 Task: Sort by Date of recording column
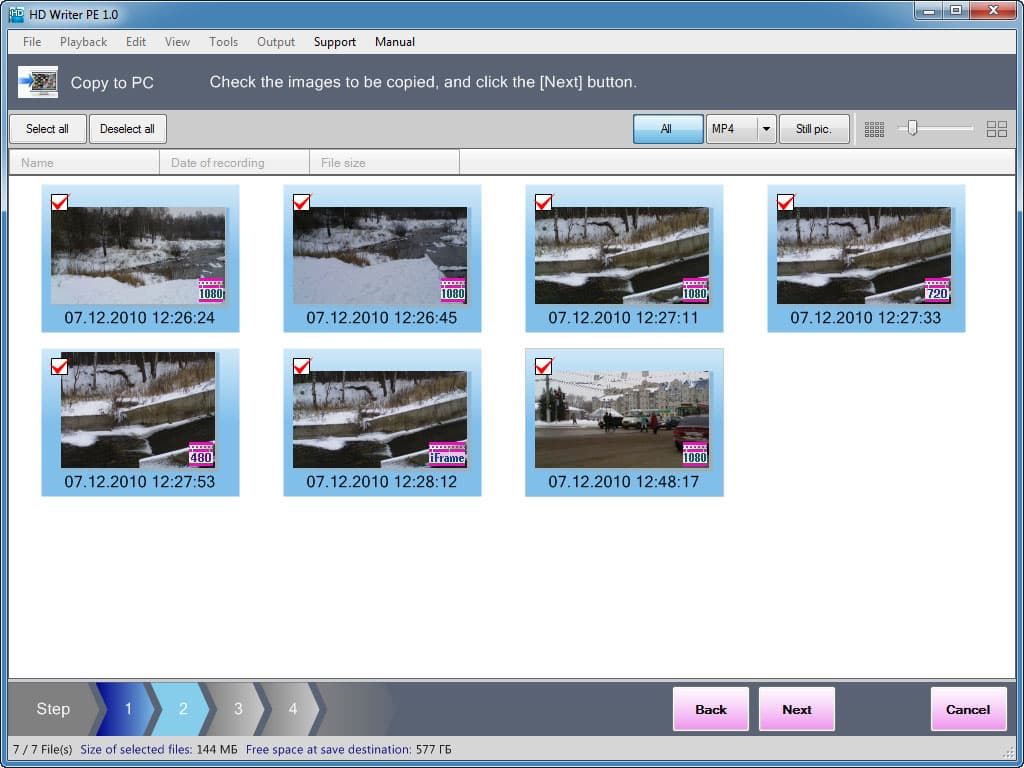pyautogui.click(x=234, y=163)
